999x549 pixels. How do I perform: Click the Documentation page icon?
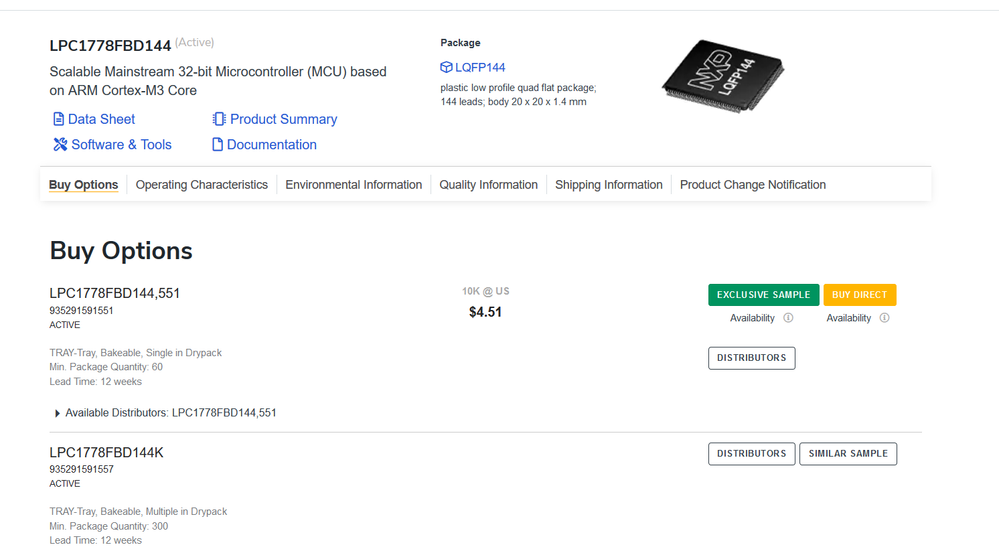pyautogui.click(x=217, y=145)
